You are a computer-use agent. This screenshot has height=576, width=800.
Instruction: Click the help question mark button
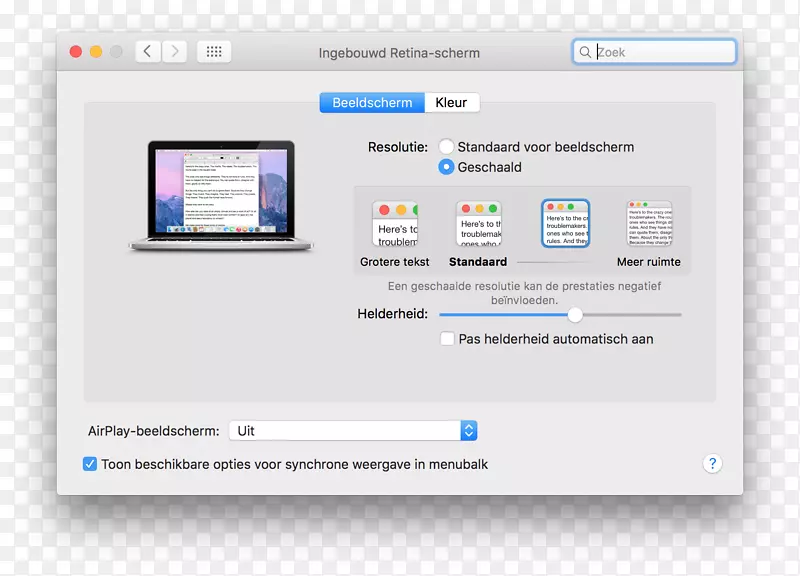(x=712, y=463)
